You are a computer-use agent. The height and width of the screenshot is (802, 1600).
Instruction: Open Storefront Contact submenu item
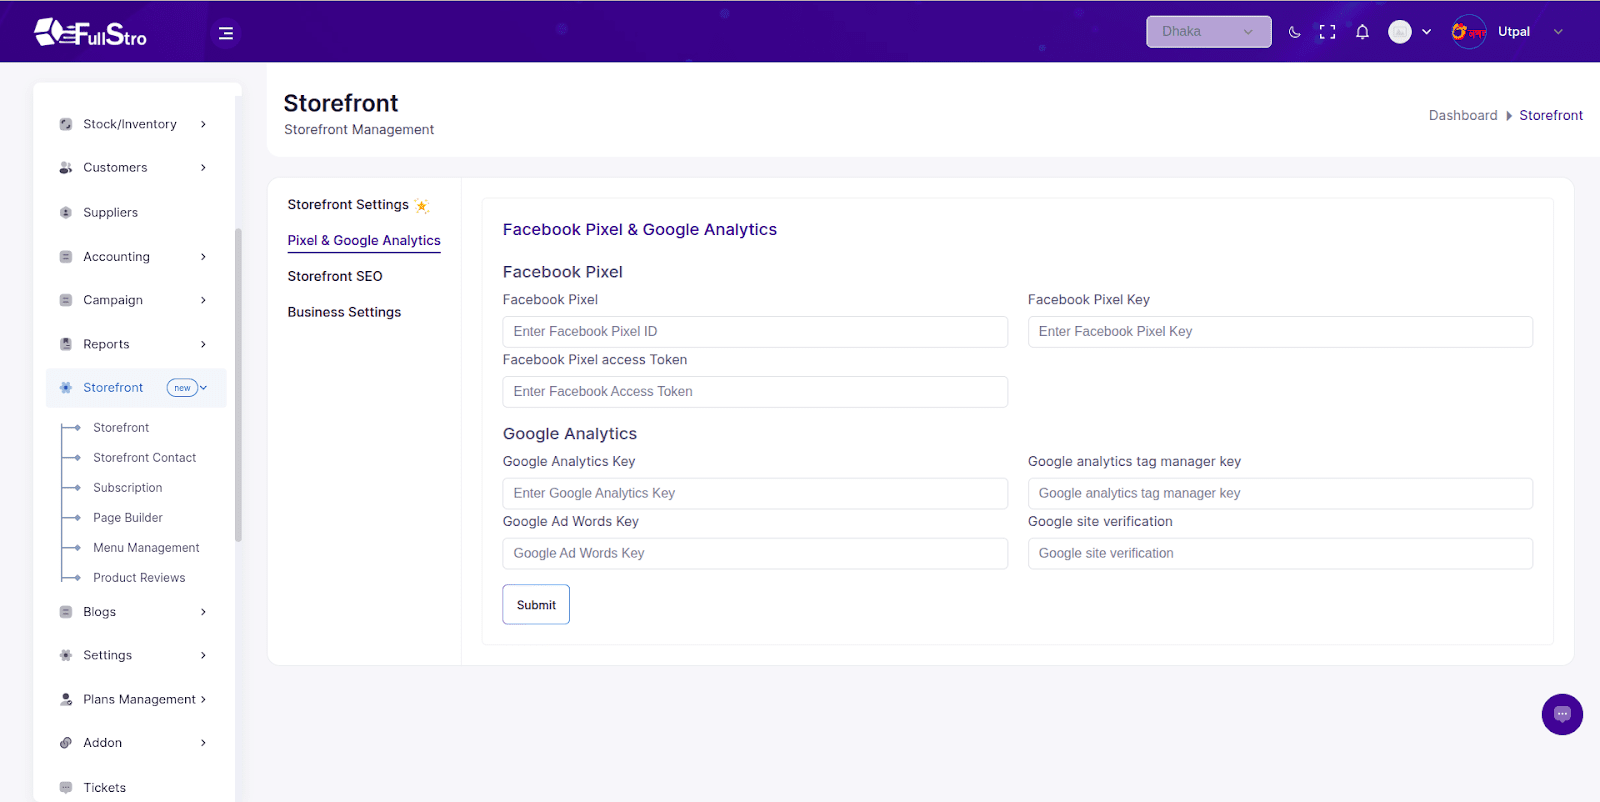[145, 458]
